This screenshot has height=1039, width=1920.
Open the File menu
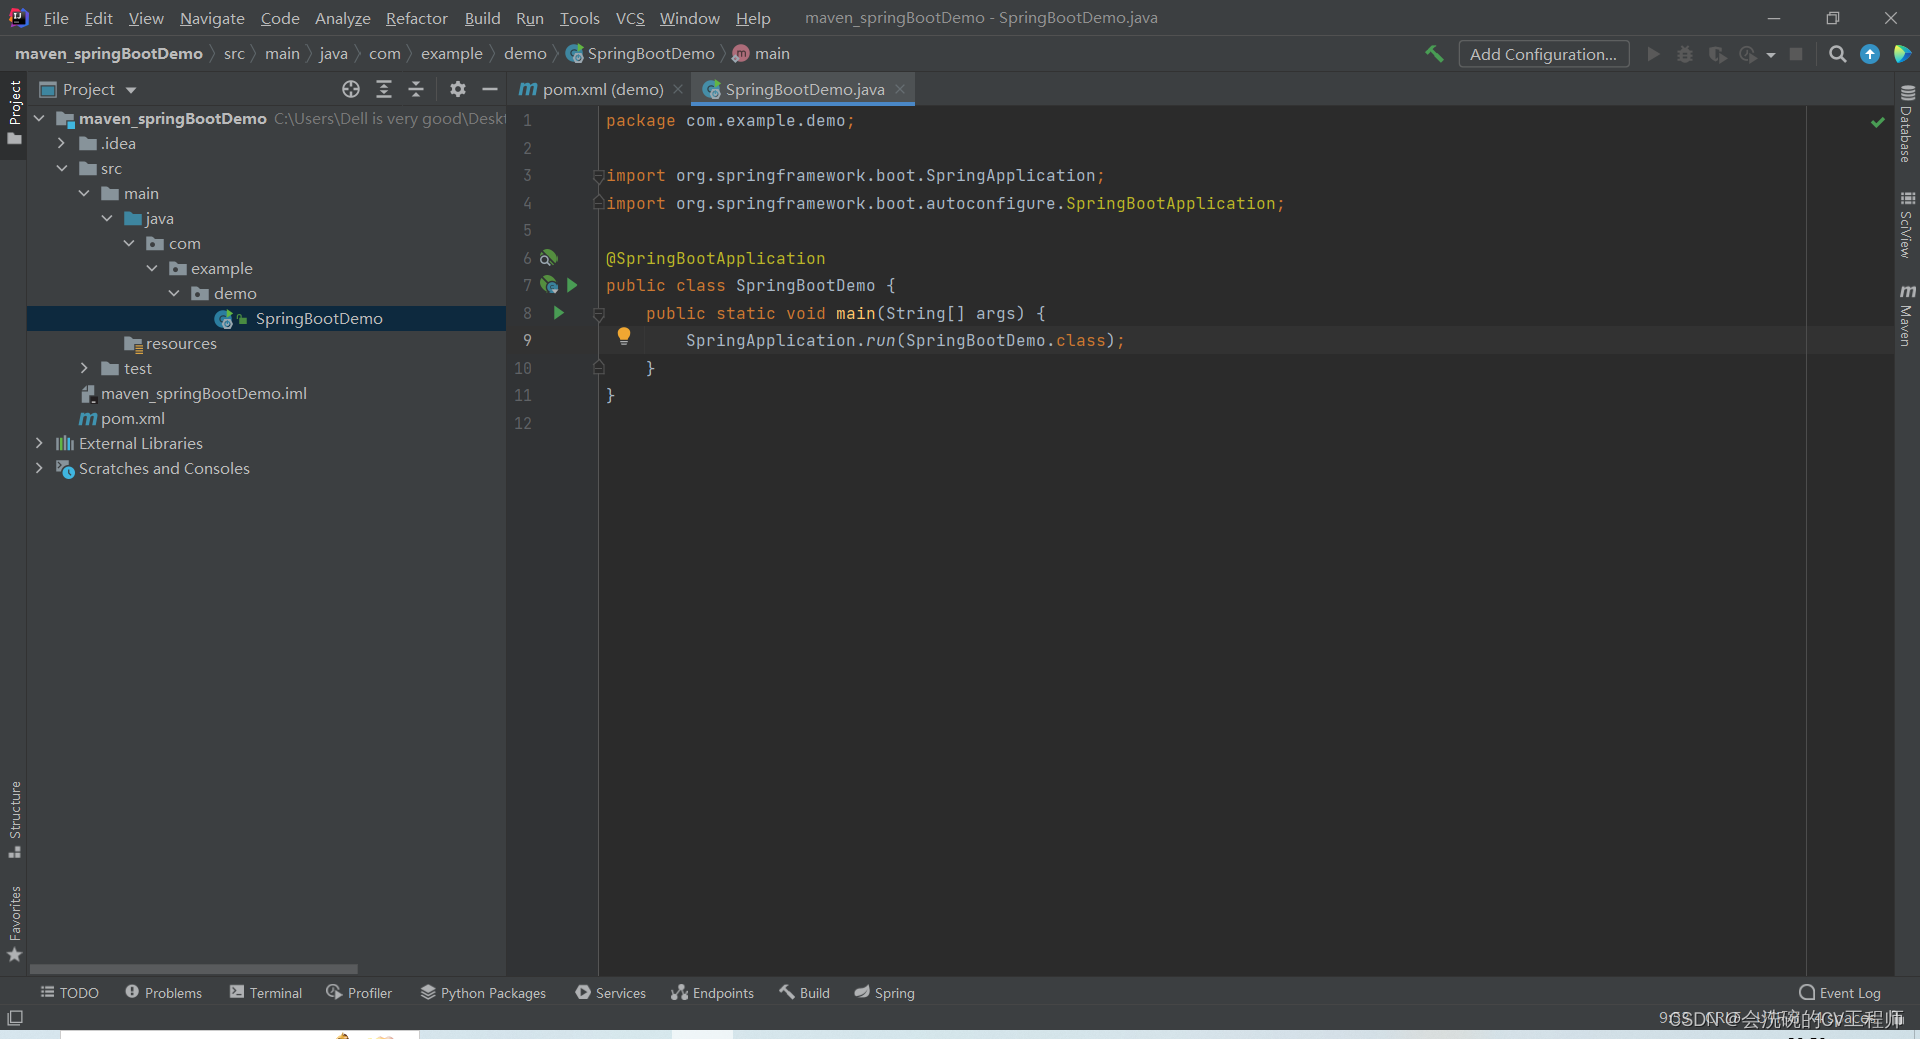coord(56,18)
